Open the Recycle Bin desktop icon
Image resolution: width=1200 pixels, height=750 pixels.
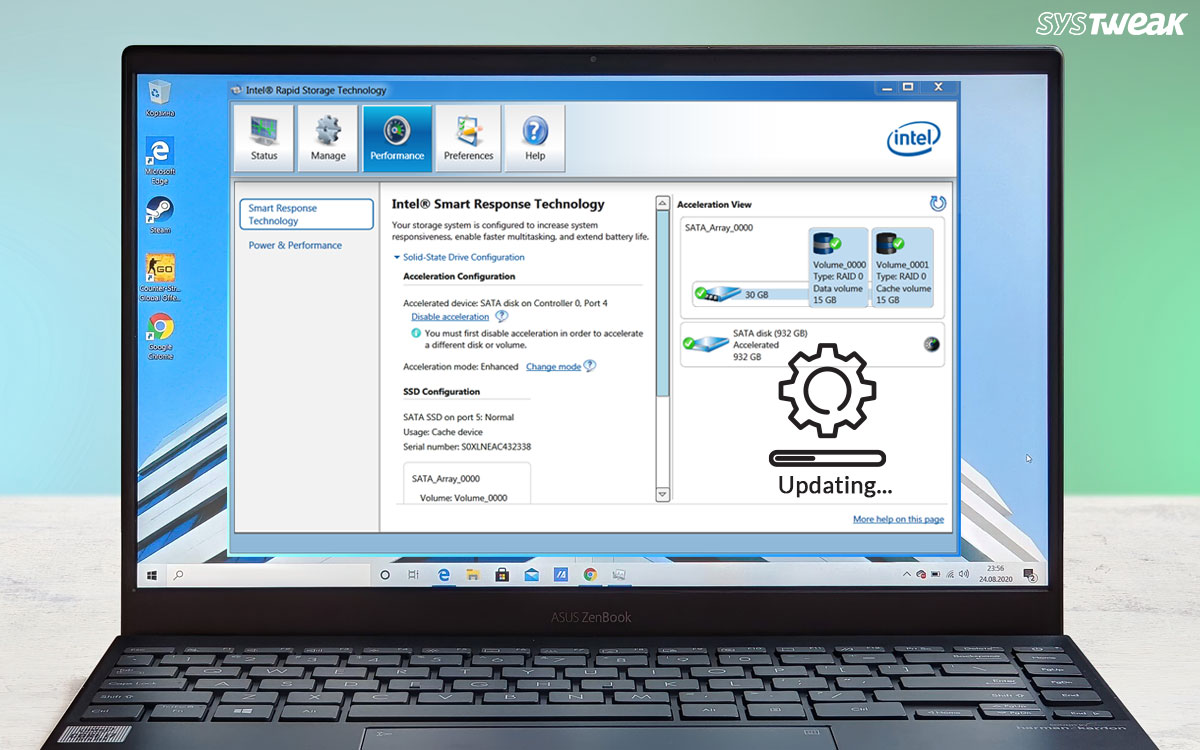coord(159,97)
